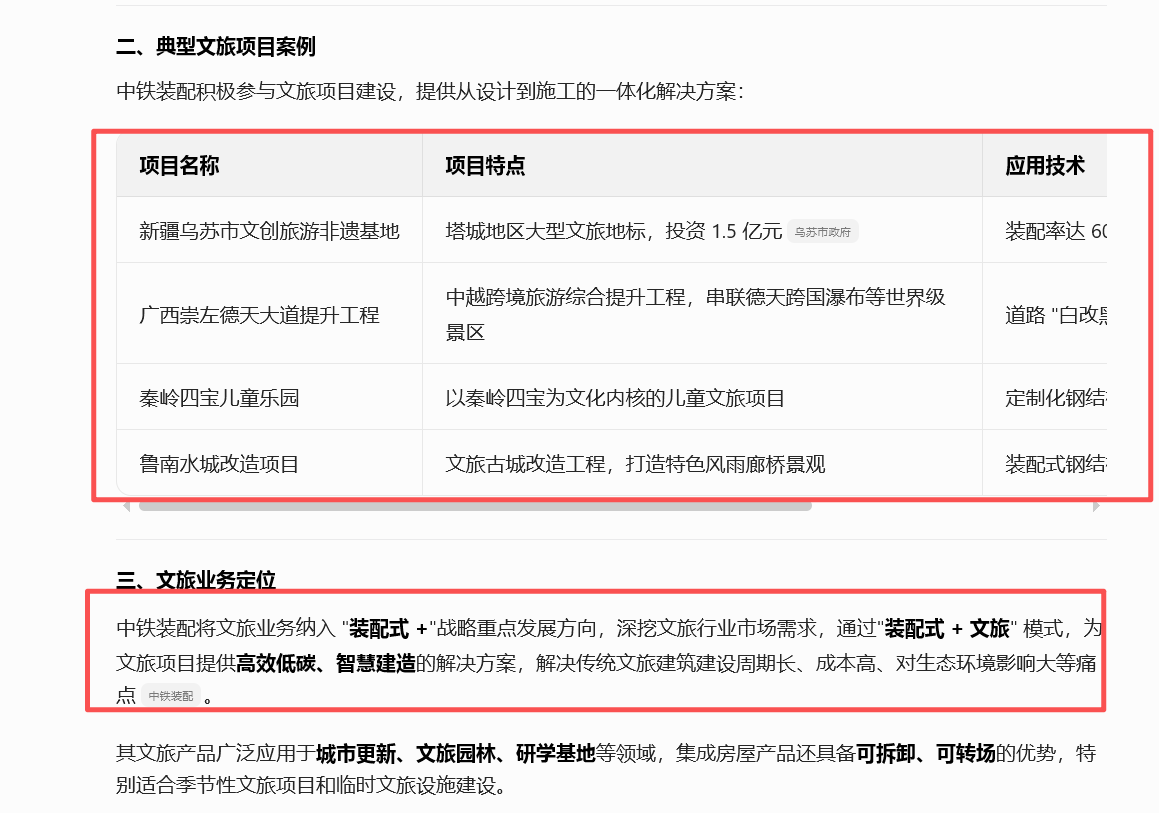Screen dimensions: 1159x813
Task: Click the bold text 可拆卸、可转场
Action: [x=925, y=753]
